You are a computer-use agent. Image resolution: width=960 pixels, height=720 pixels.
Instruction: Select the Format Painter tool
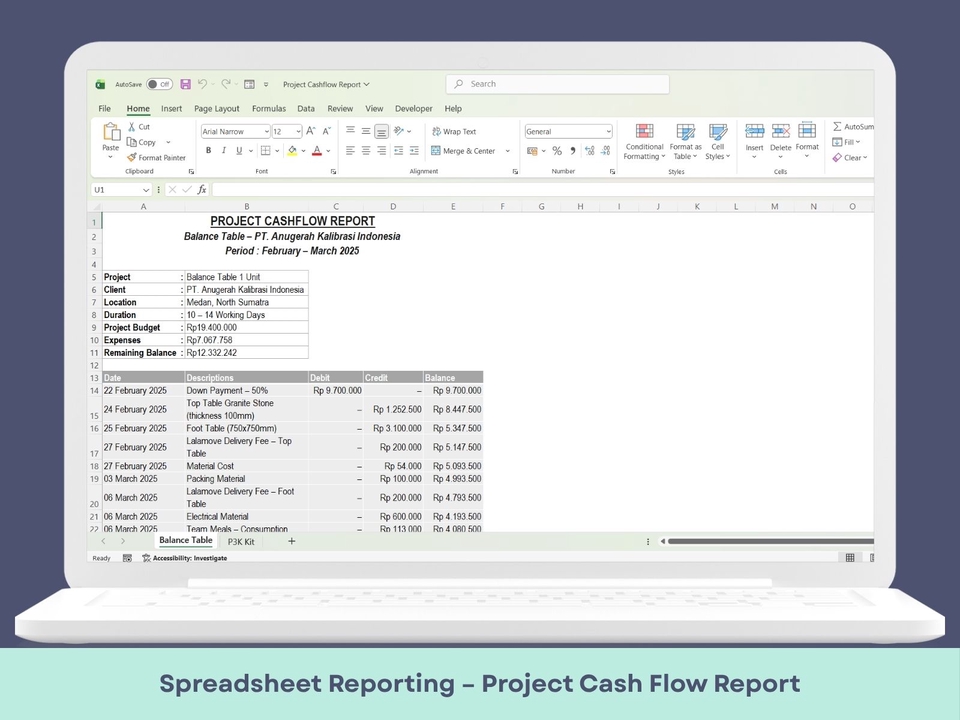156,158
